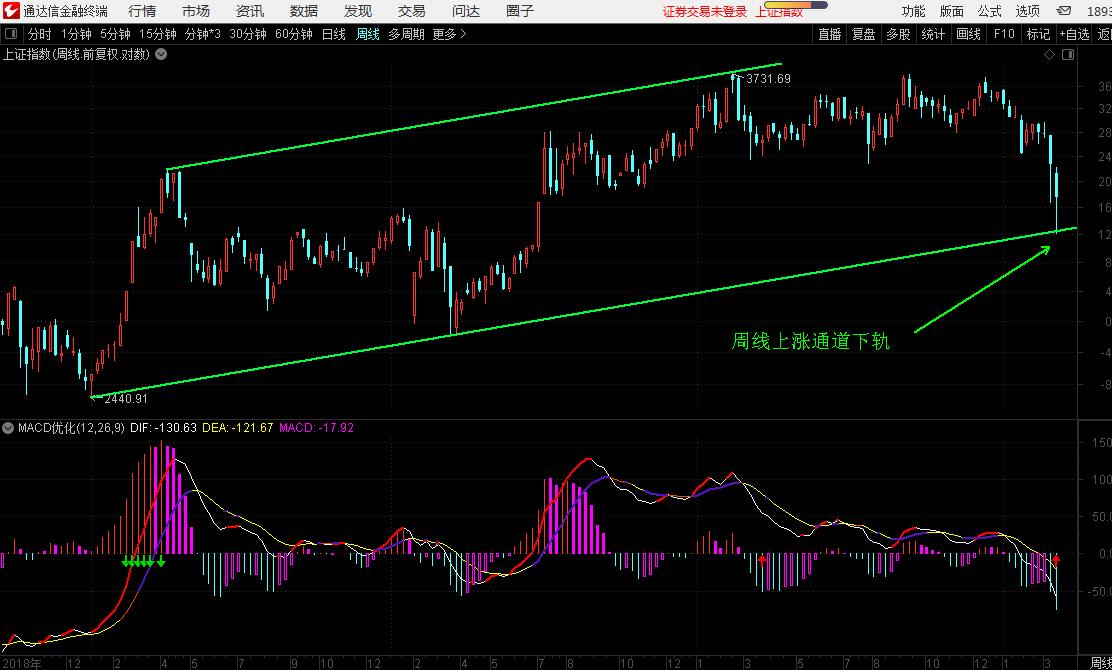
Task: Toggle the left sidebar panel icon
Action: click(11, 34)
